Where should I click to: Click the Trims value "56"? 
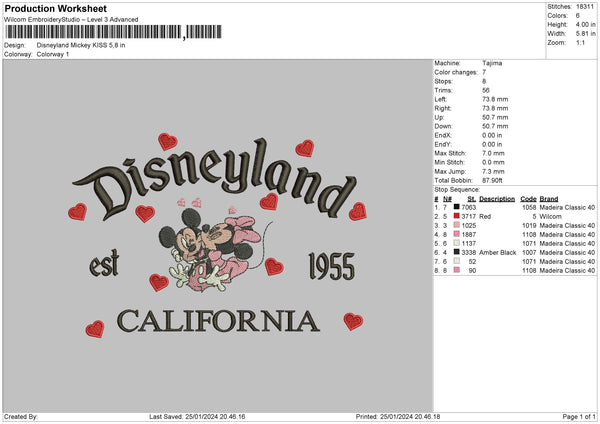486,90
